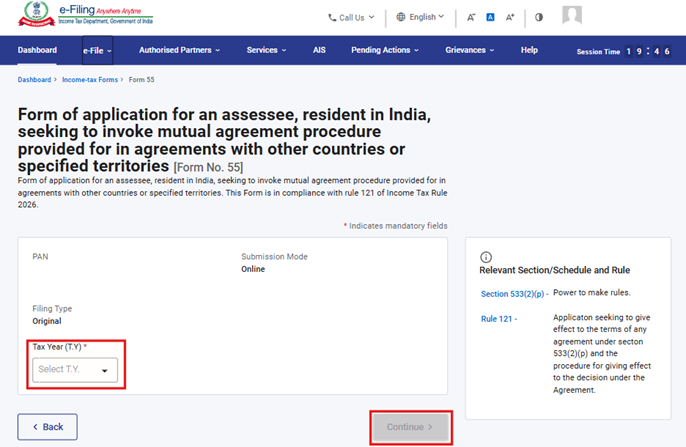Click the decrease font size A- icon

(x=471, y=17)
